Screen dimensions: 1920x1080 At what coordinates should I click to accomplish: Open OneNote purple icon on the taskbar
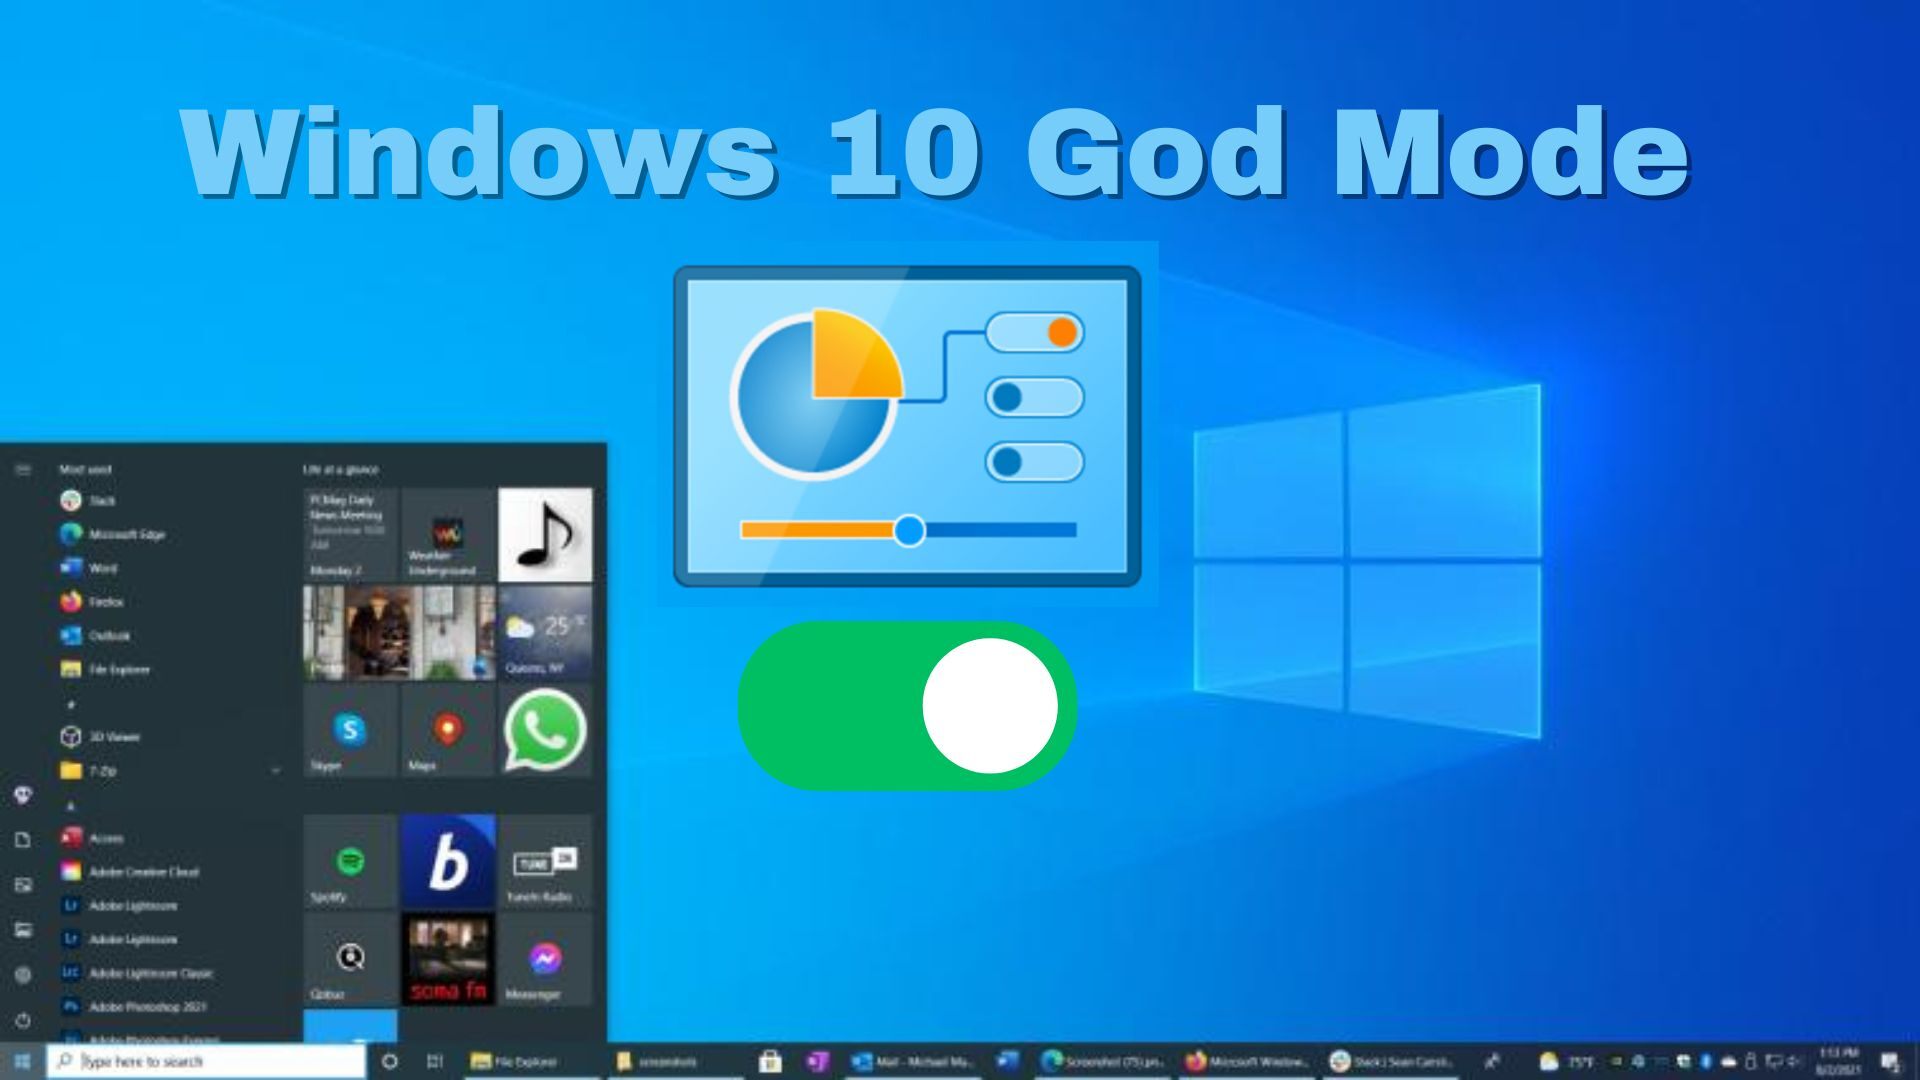[817, 1061]
